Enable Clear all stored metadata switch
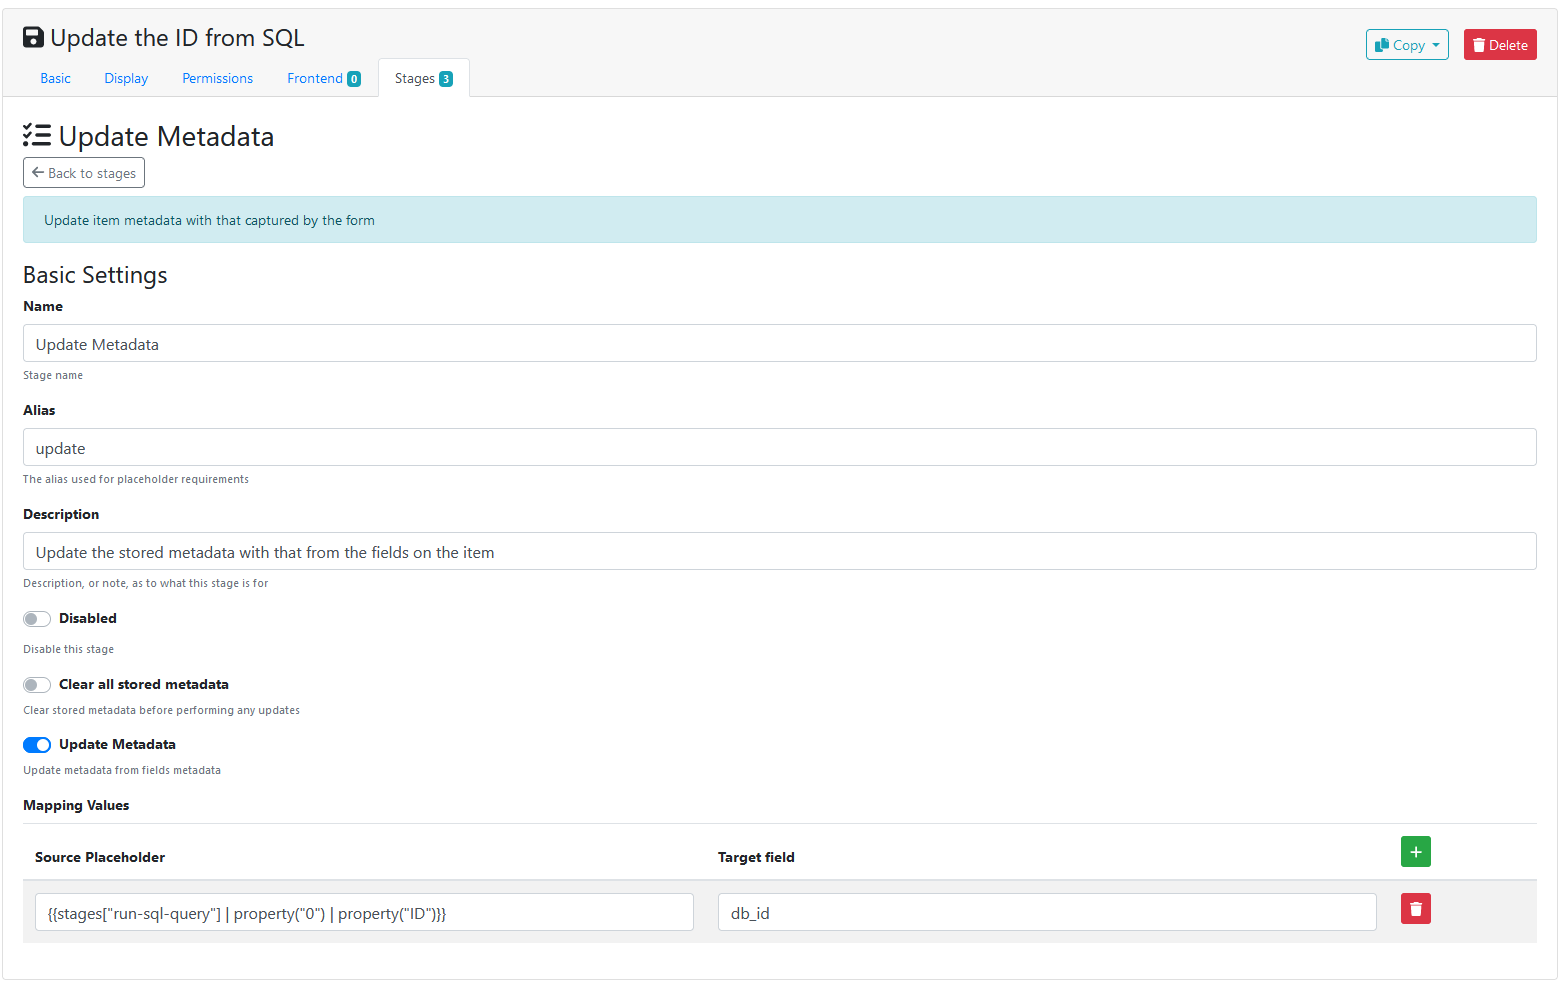The image size is (1565, 986). [37, 685]
